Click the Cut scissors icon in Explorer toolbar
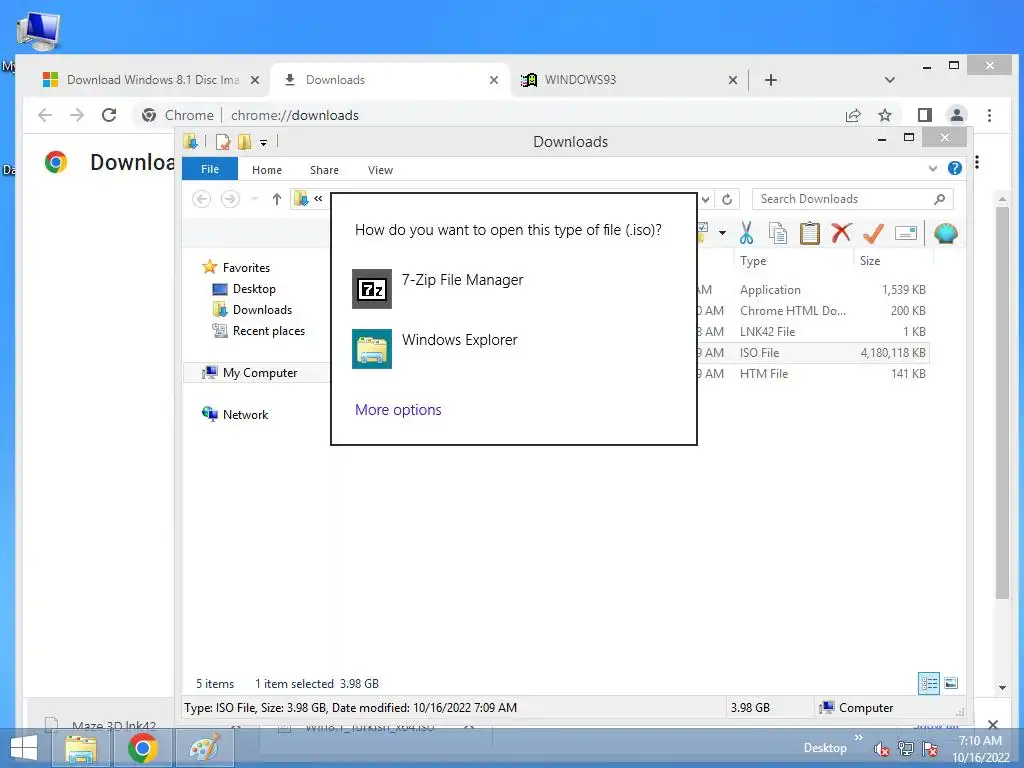This screenshot has width=1024, height=768. [746, 232]
